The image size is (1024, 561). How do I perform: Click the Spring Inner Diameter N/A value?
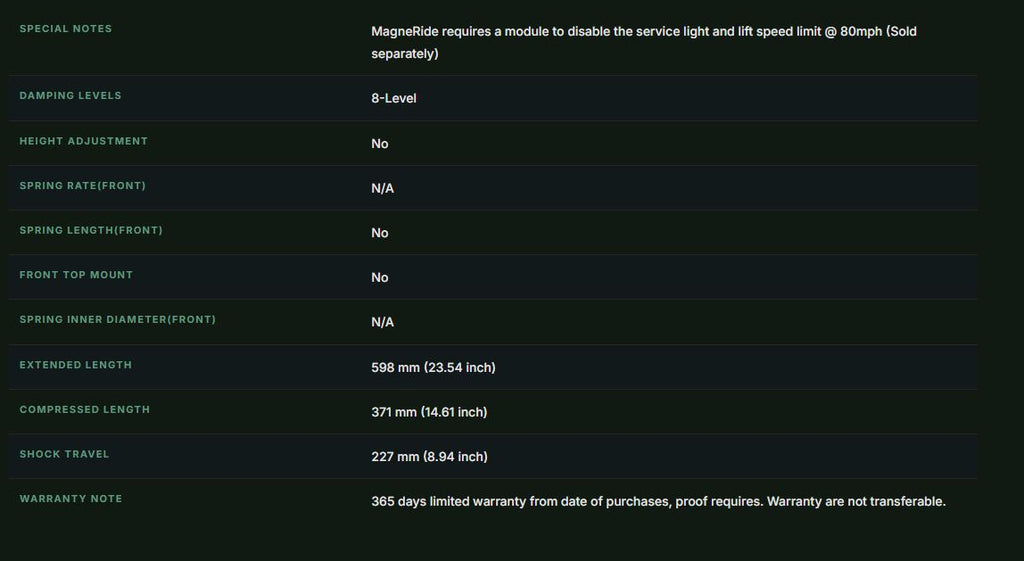tap(383, 322)
